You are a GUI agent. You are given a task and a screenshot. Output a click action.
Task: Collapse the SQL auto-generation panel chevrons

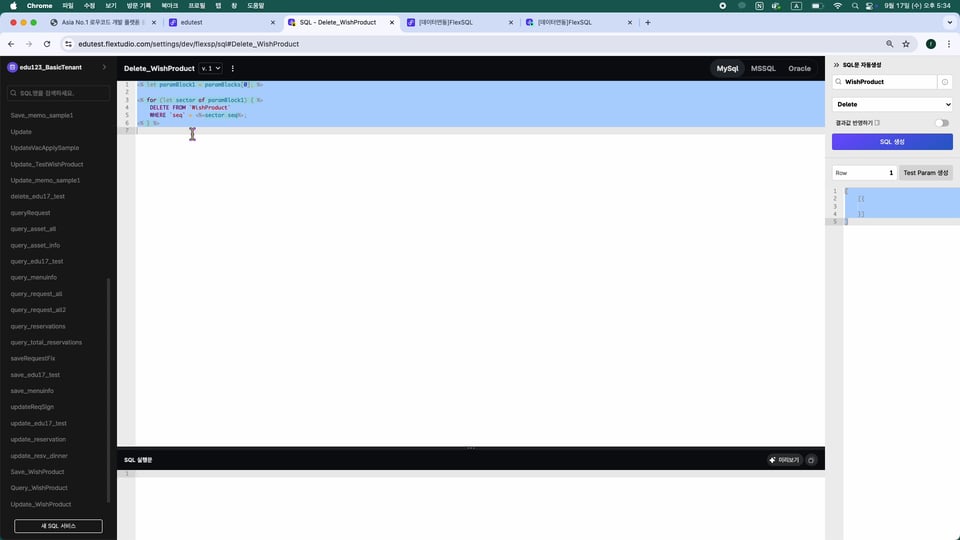836,65
